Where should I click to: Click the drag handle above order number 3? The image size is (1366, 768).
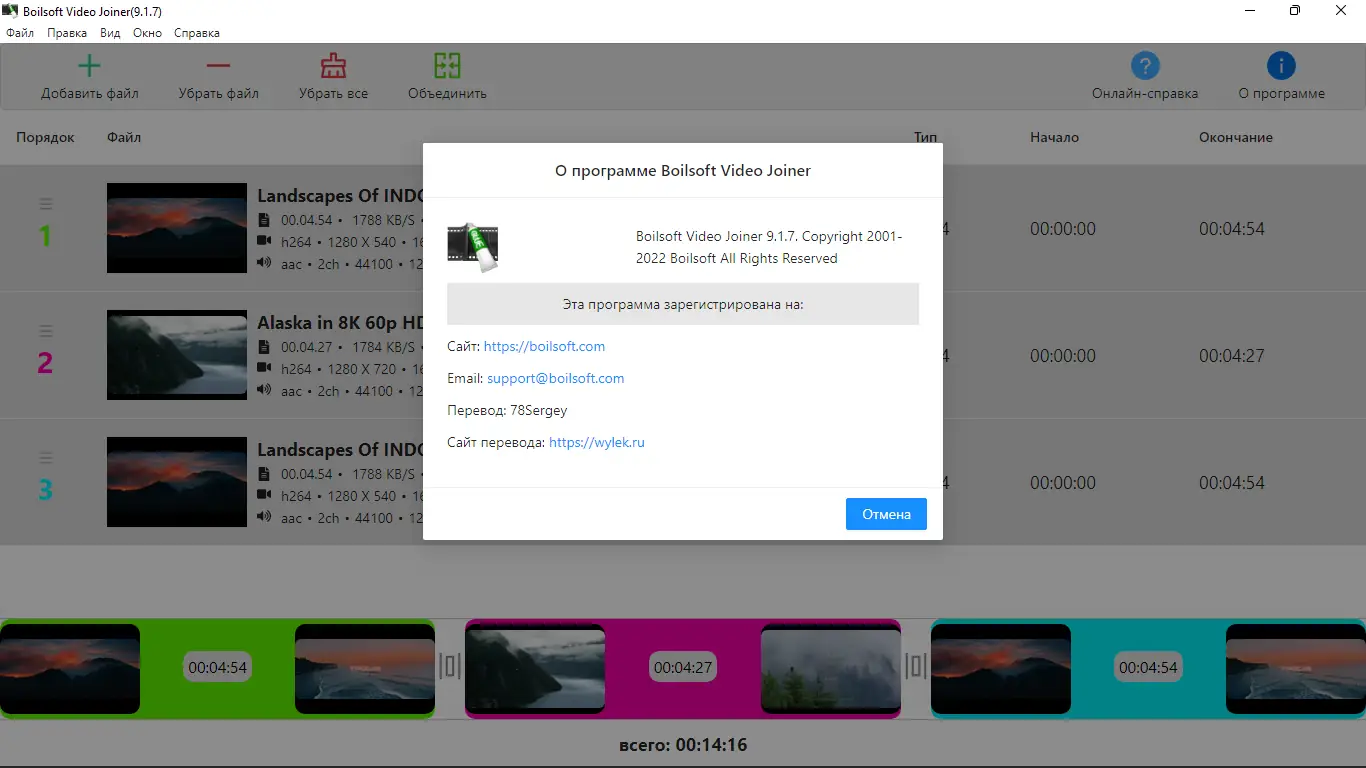(45, 458)
